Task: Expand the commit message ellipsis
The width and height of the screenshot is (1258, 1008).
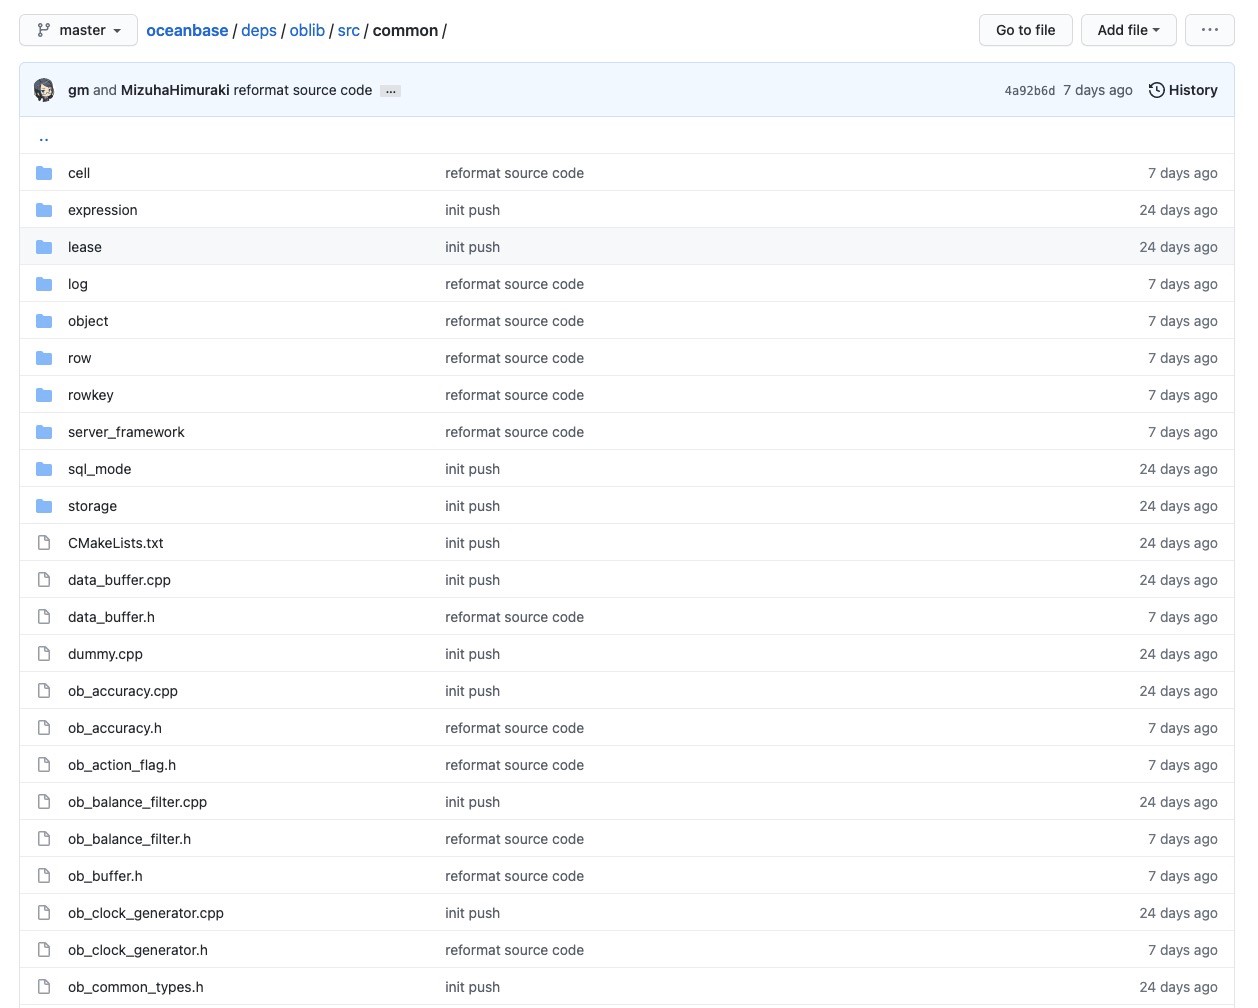Action: [x=391, y=91]
